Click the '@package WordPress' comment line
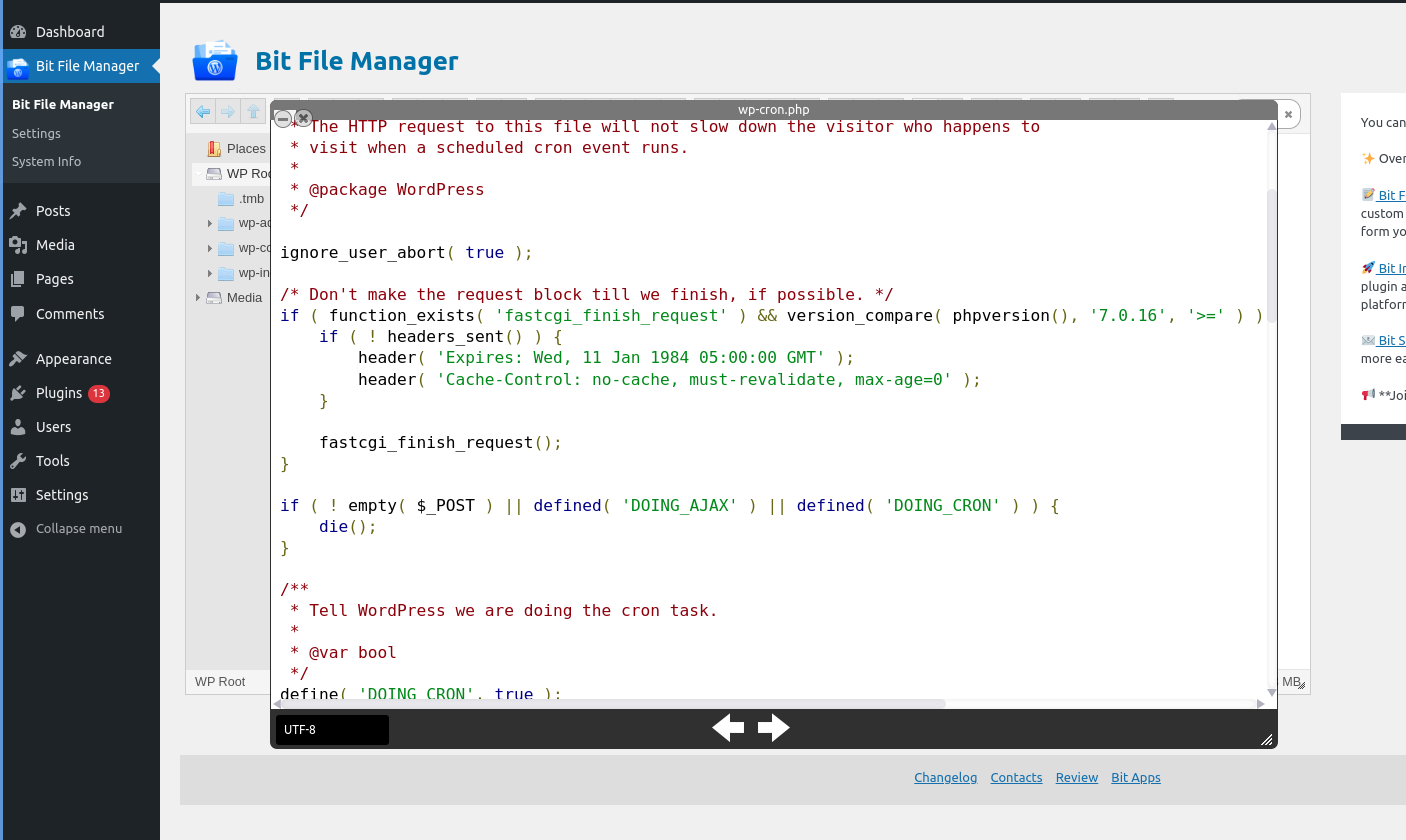 387,190
